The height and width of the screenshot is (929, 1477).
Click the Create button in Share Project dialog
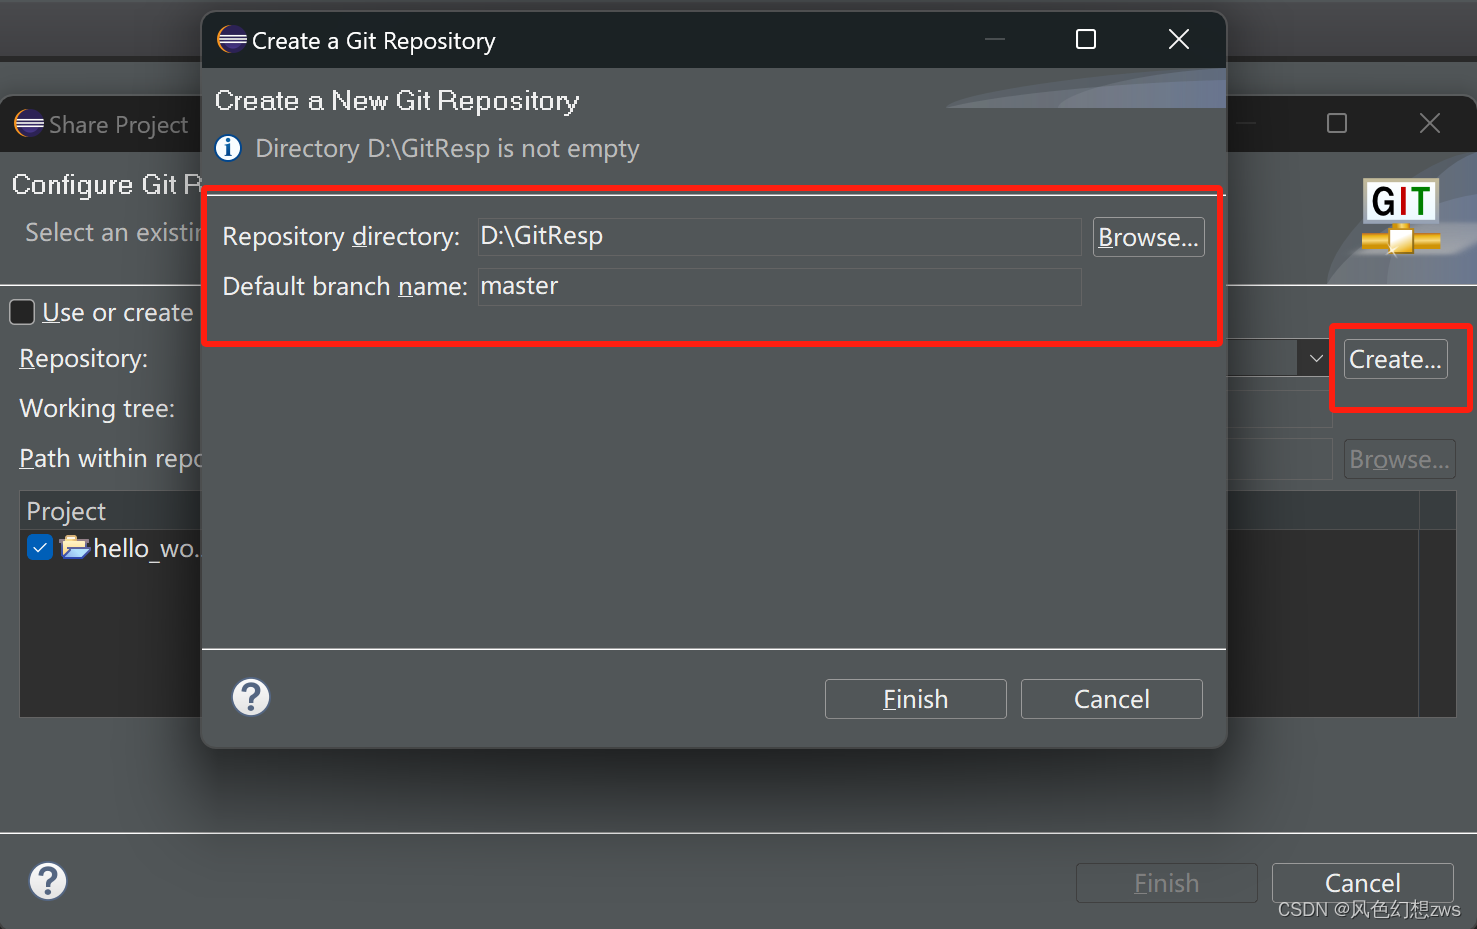[x=1394, y=358]
